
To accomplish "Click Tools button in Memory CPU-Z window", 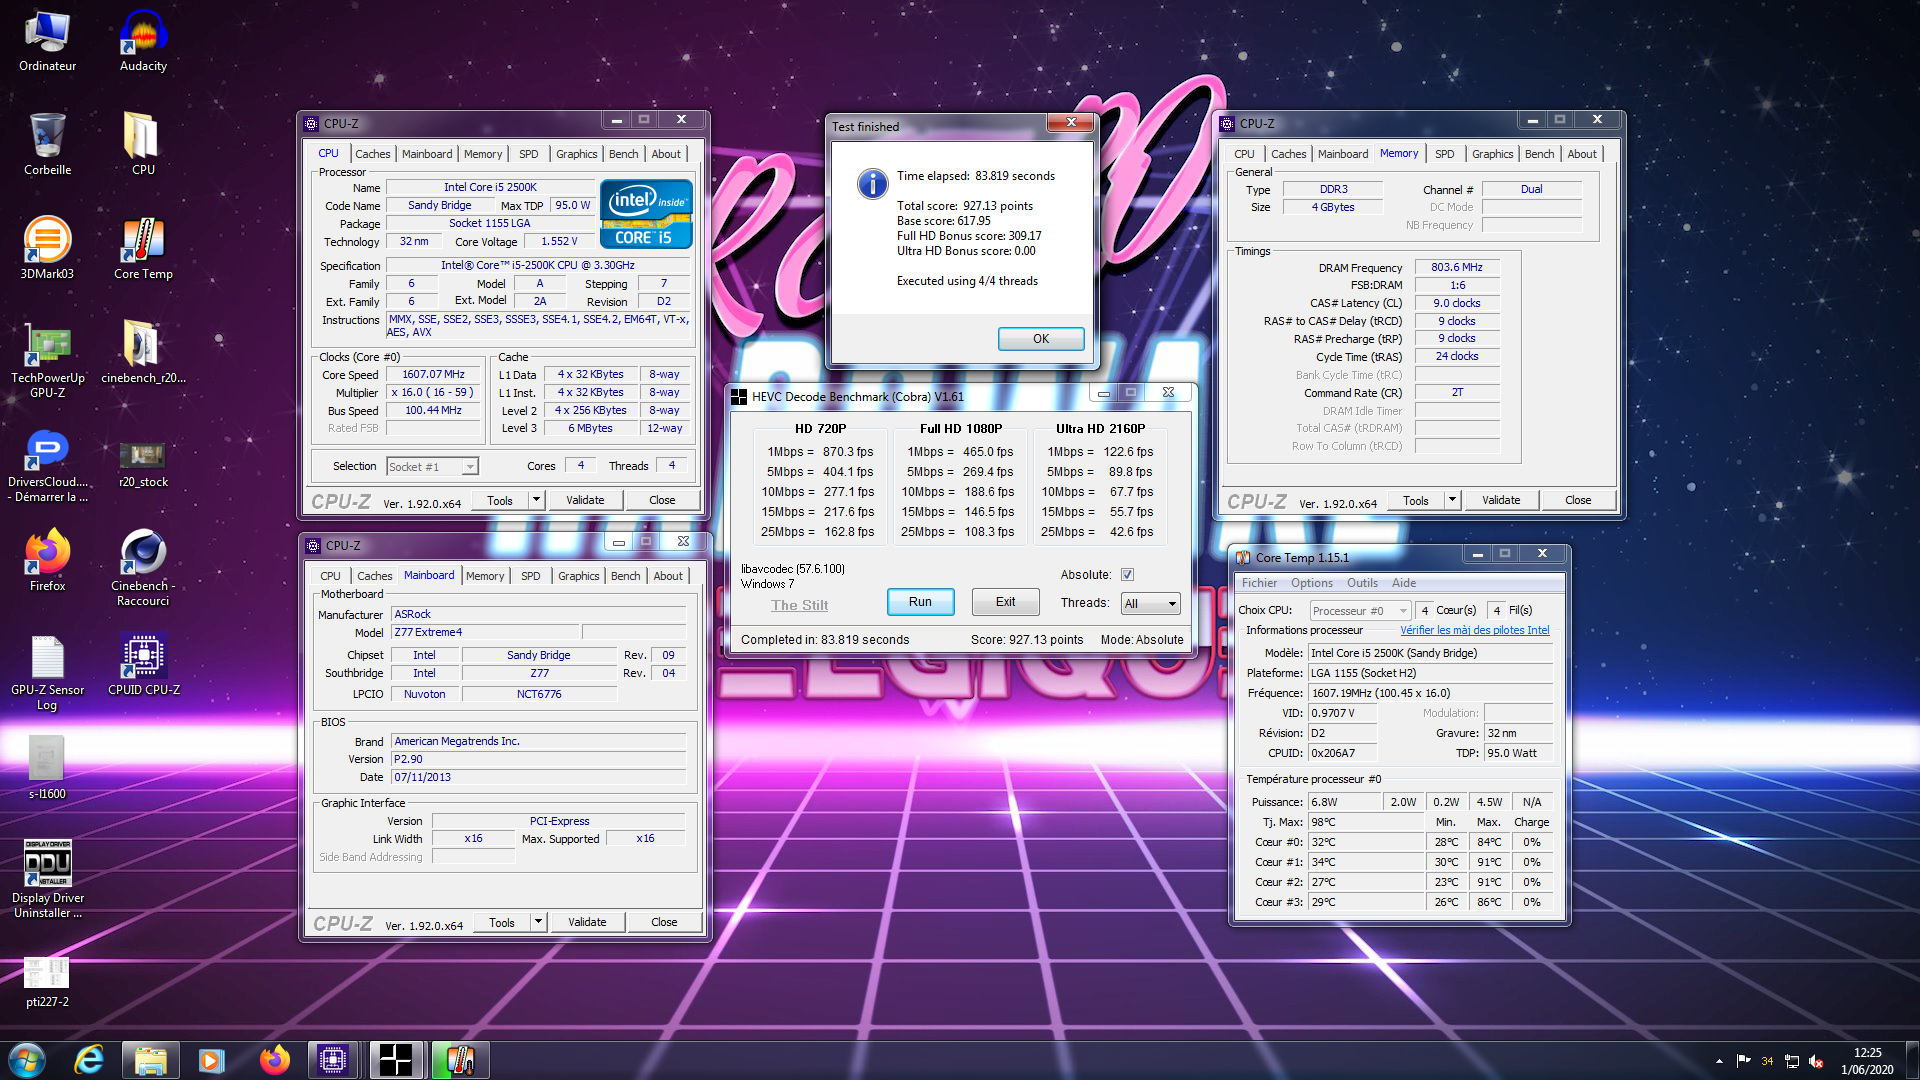I will [x=1415, y=500].
